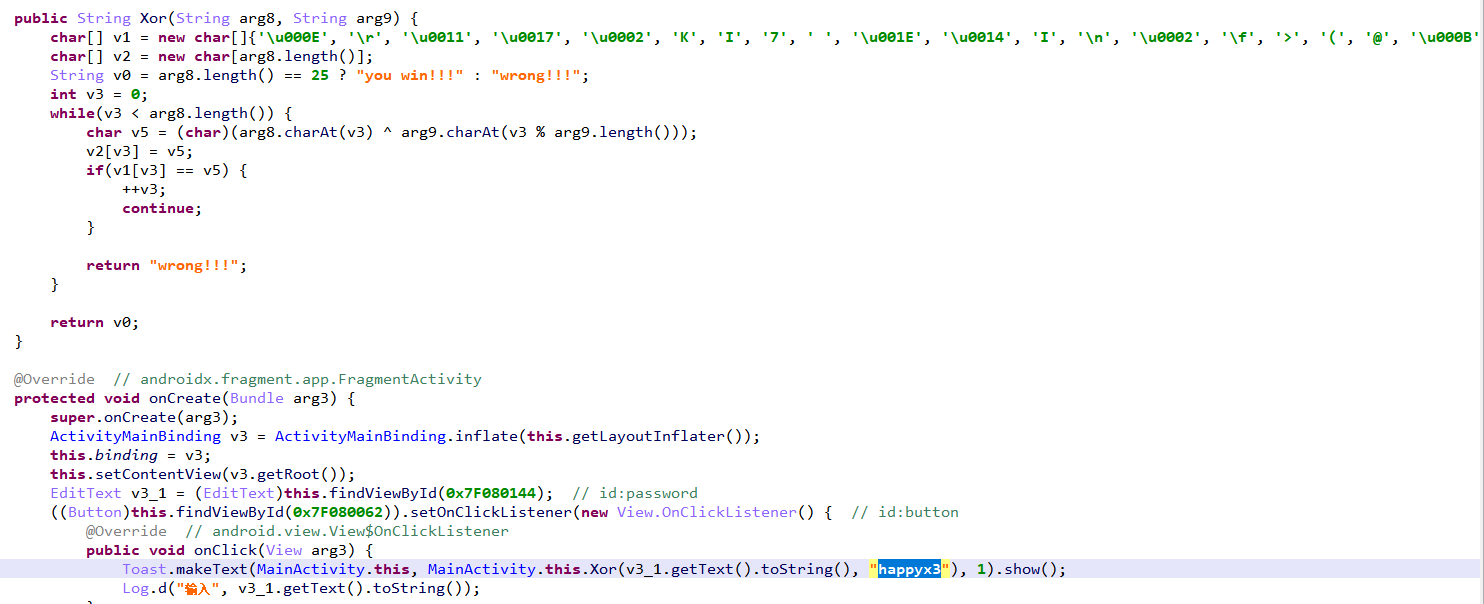
Task: Click the "return v0;" statement
Action: (94, 322)
